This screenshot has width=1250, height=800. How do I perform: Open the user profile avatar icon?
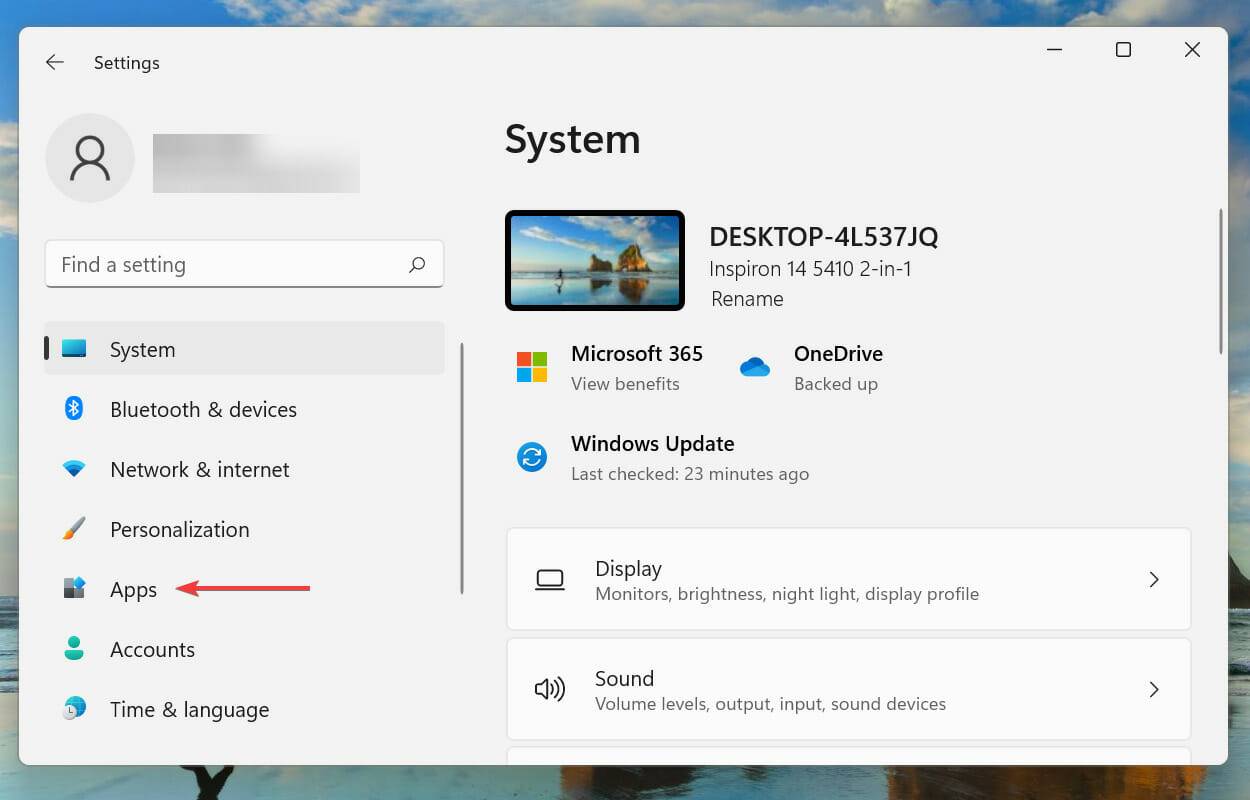pyautogui.click(x=90, y=158)
